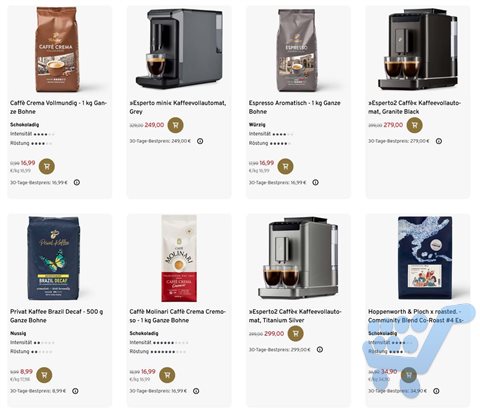Open the Caffè Crema Vollmundig product title
This screenshot has height=412, width=480.
58,107
